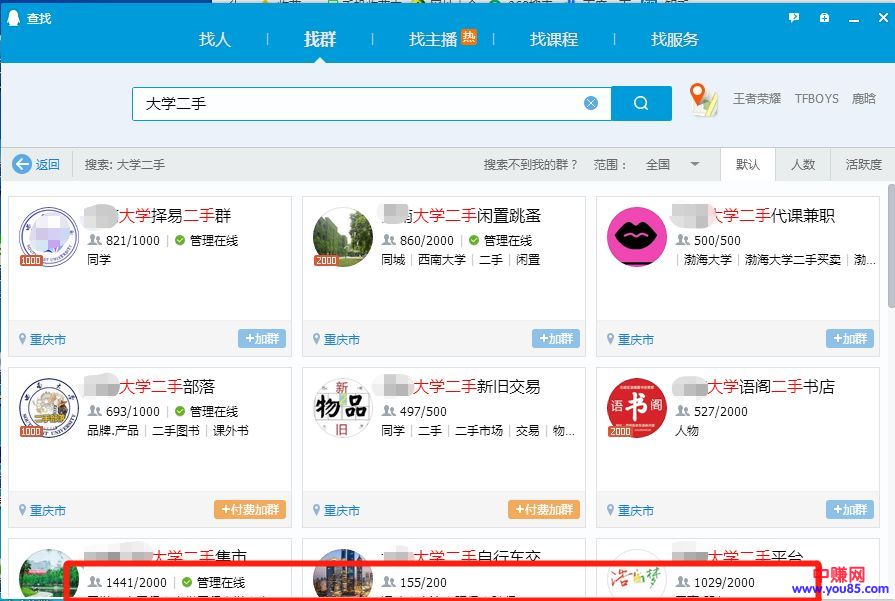Click 付费加群 for 大学二手部落
This screenshot has width=895, height=601.
(250, 509)
